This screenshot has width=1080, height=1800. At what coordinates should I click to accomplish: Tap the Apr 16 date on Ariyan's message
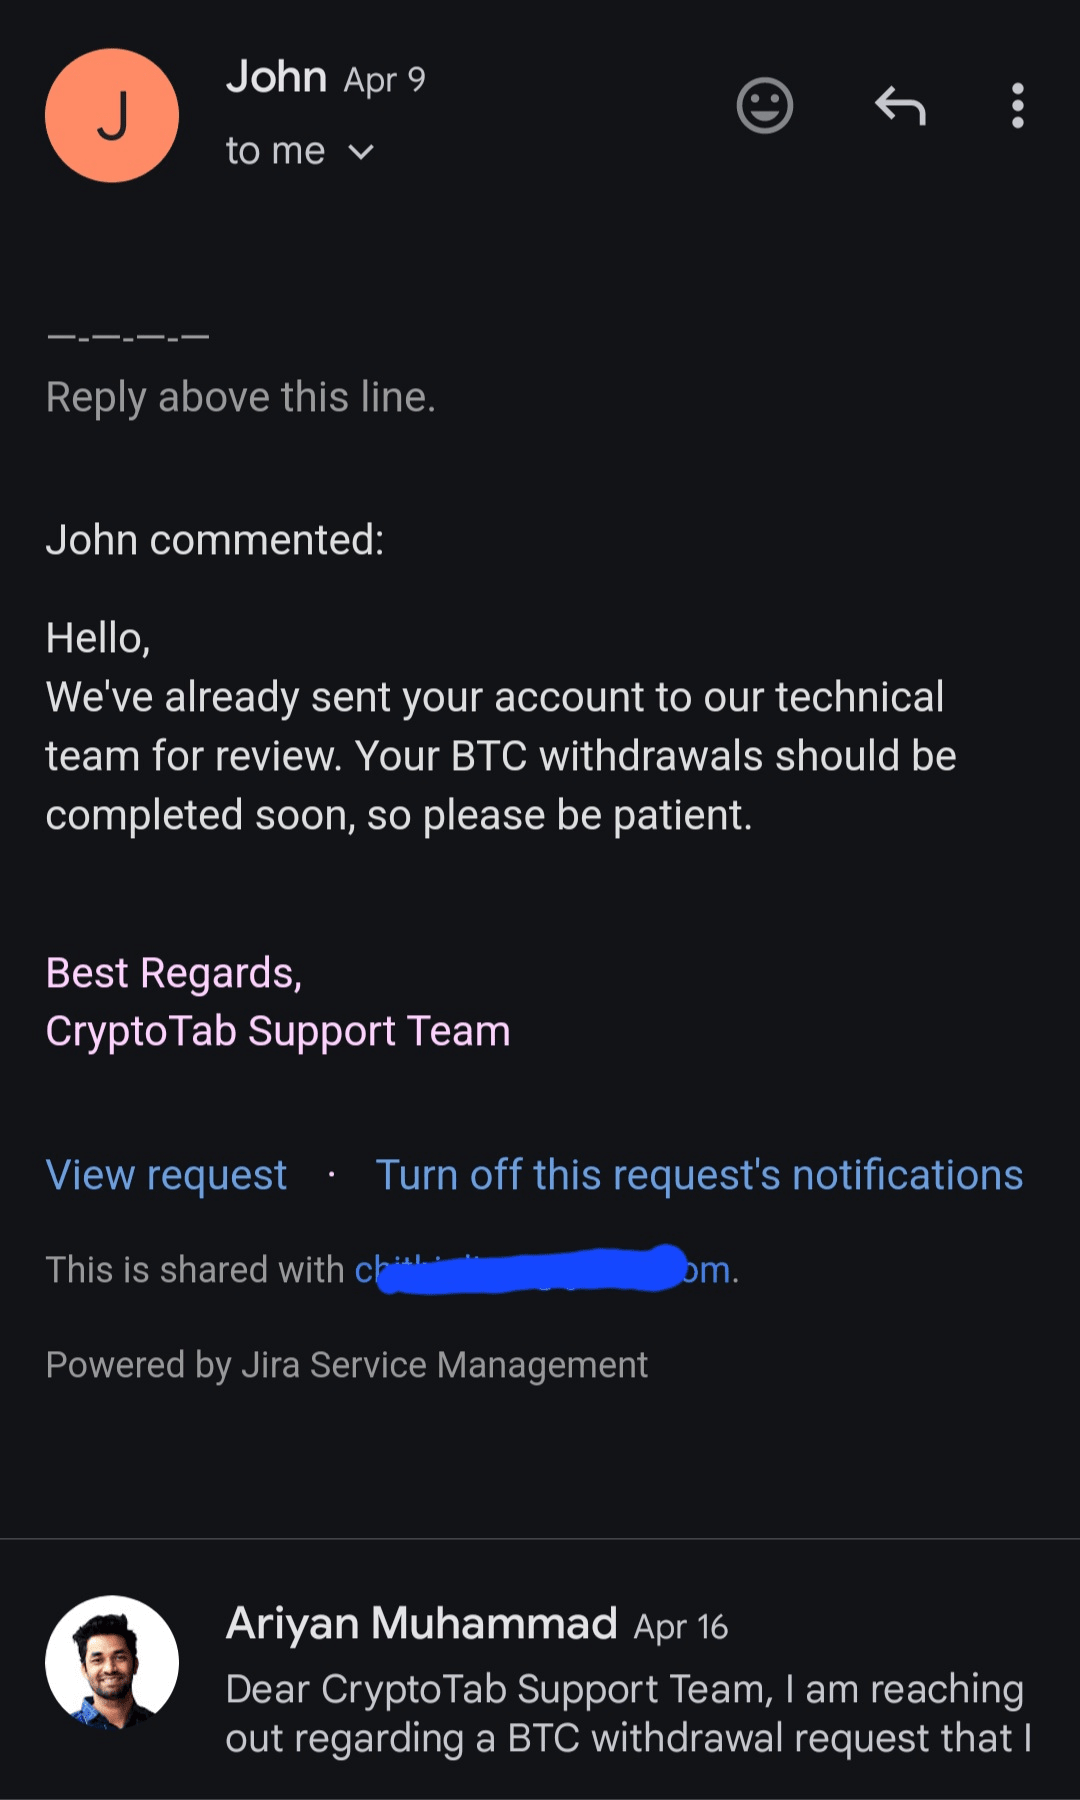(x=681, y=1627)
